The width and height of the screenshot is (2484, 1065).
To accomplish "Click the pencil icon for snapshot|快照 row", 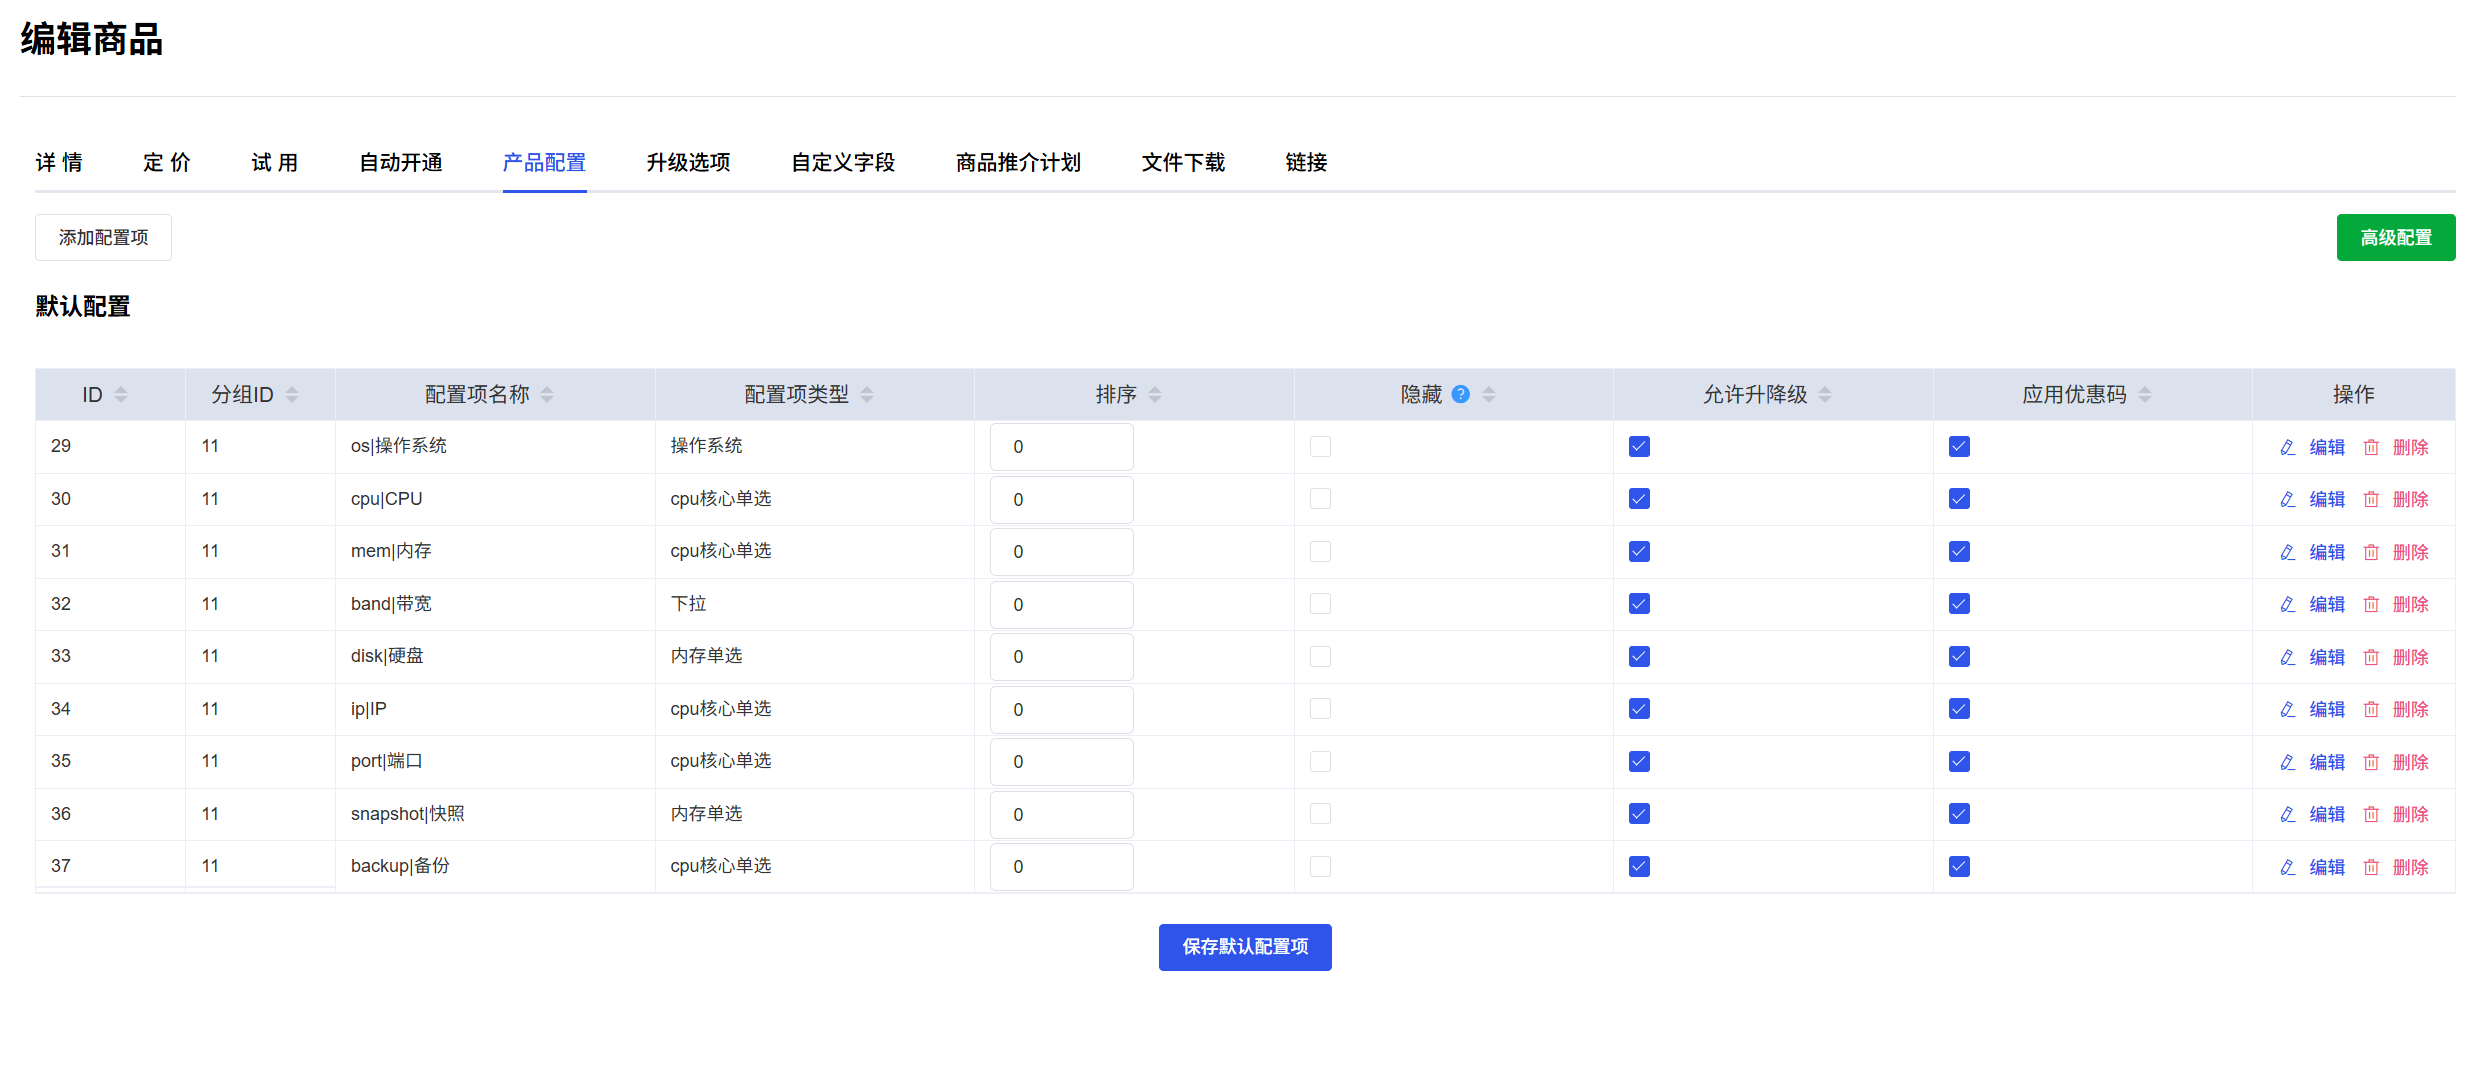I will click(x=2287, y=815).
